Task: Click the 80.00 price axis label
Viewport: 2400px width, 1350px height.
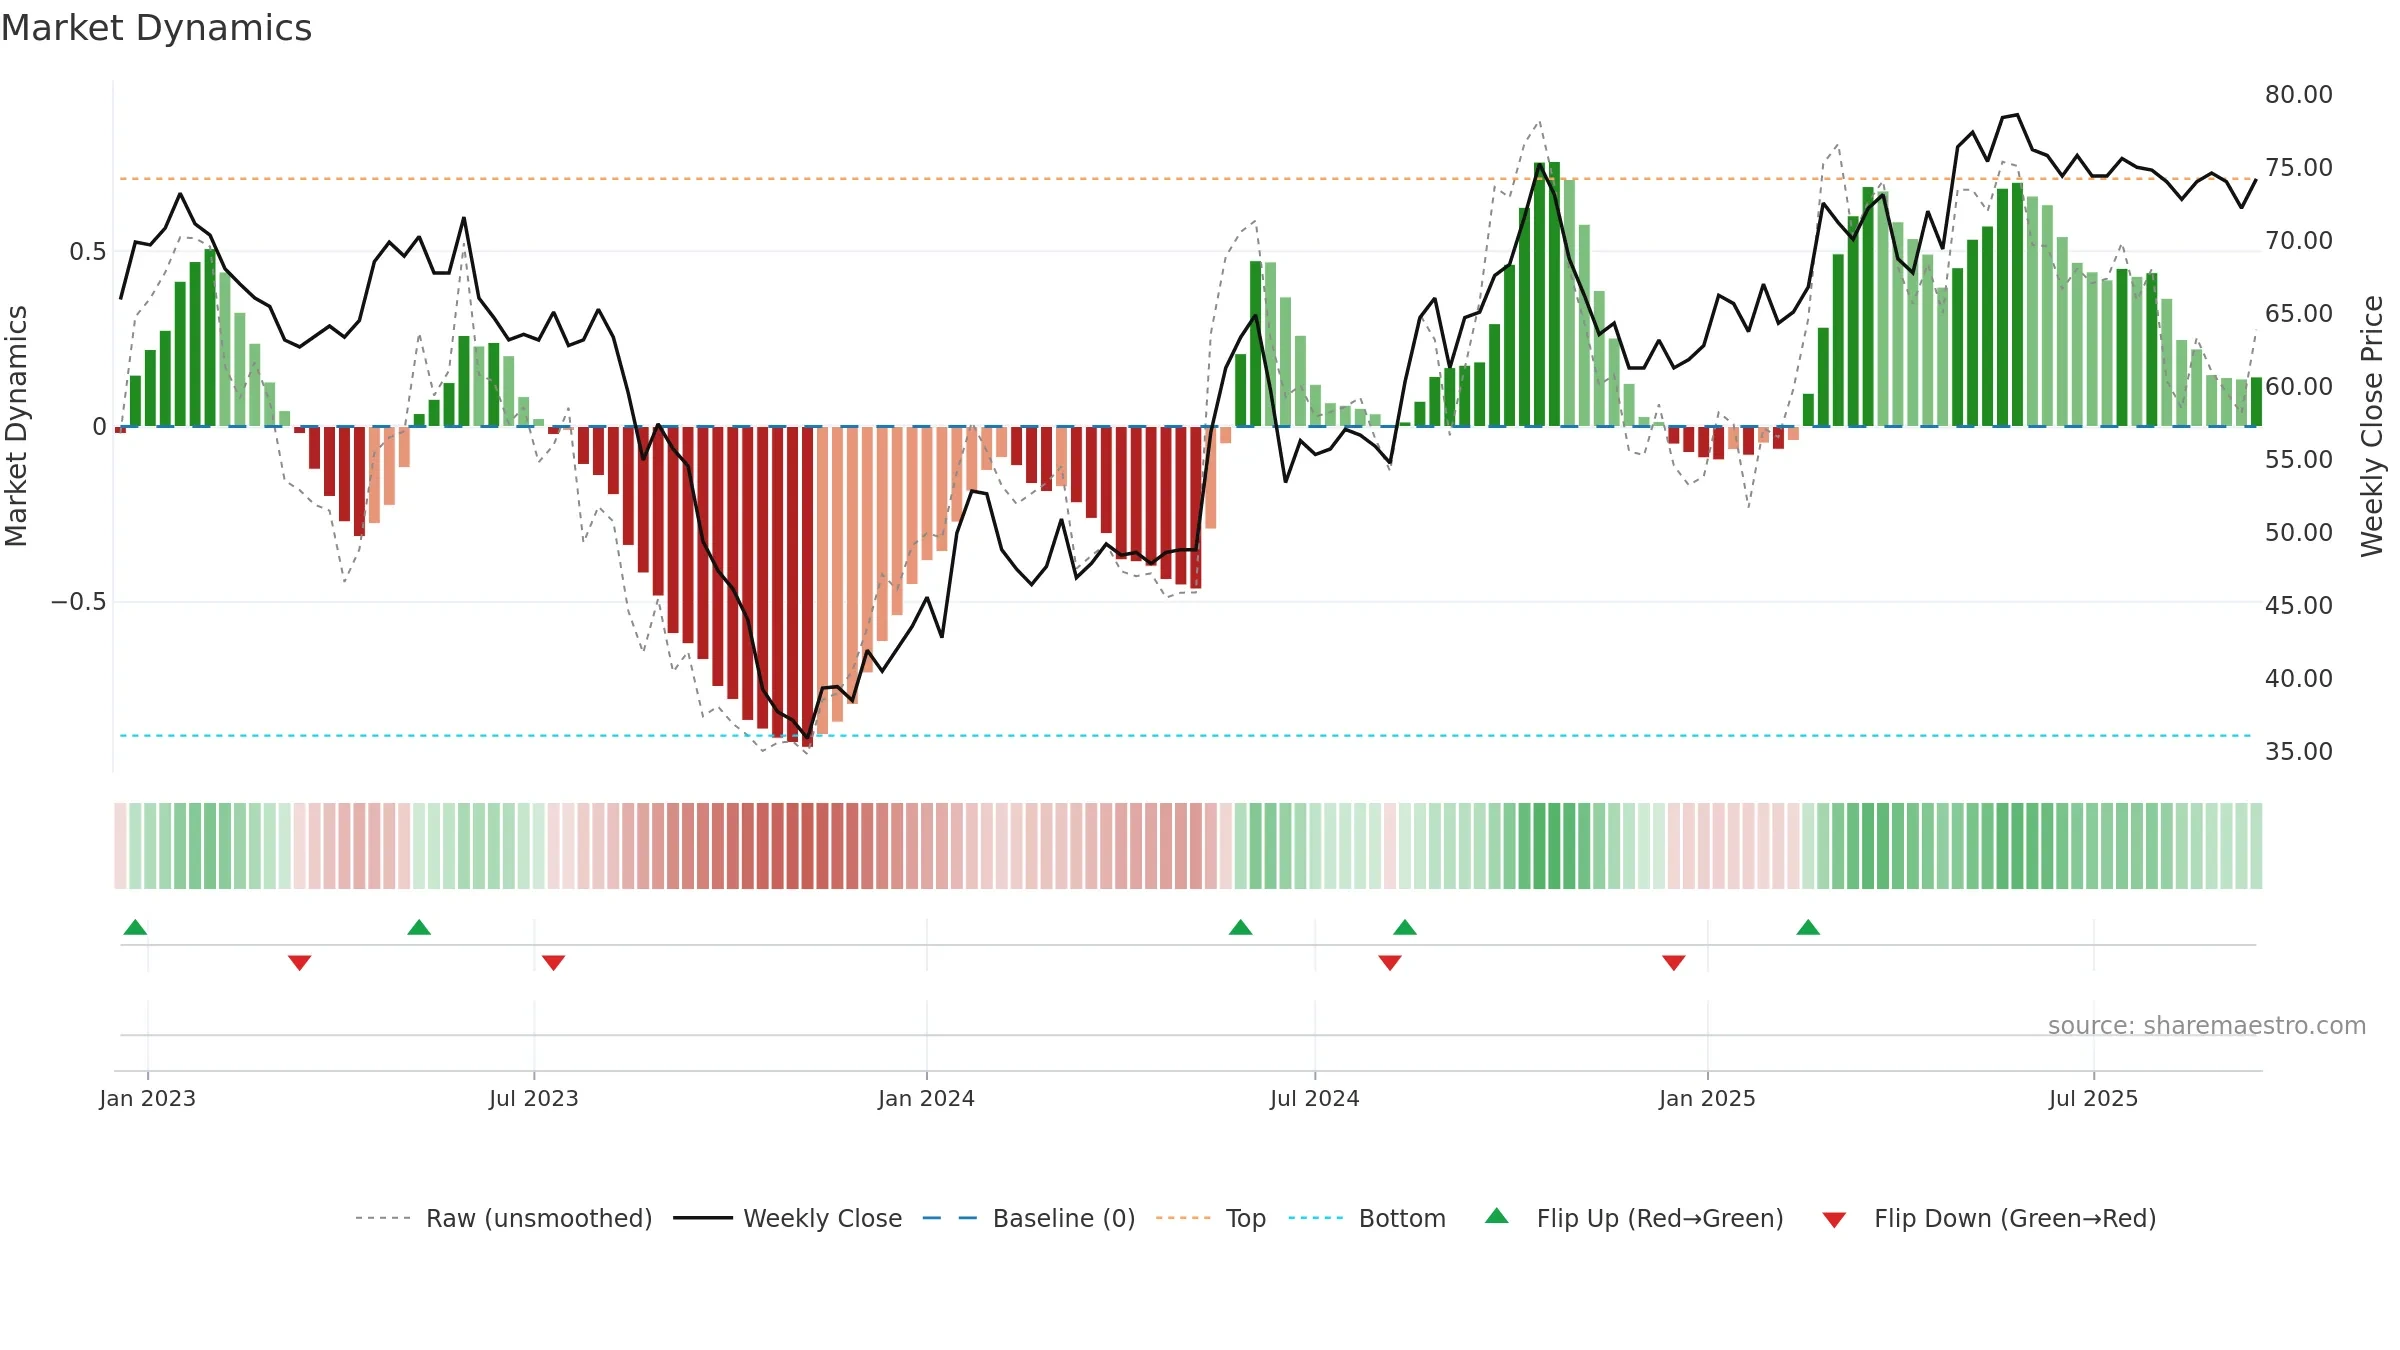Action: pyautogui.click(x=2299, y=95)
